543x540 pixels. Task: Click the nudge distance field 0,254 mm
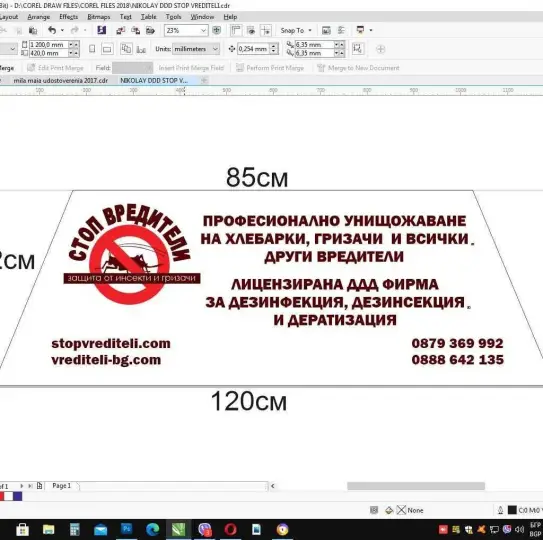tap(253, 49)
